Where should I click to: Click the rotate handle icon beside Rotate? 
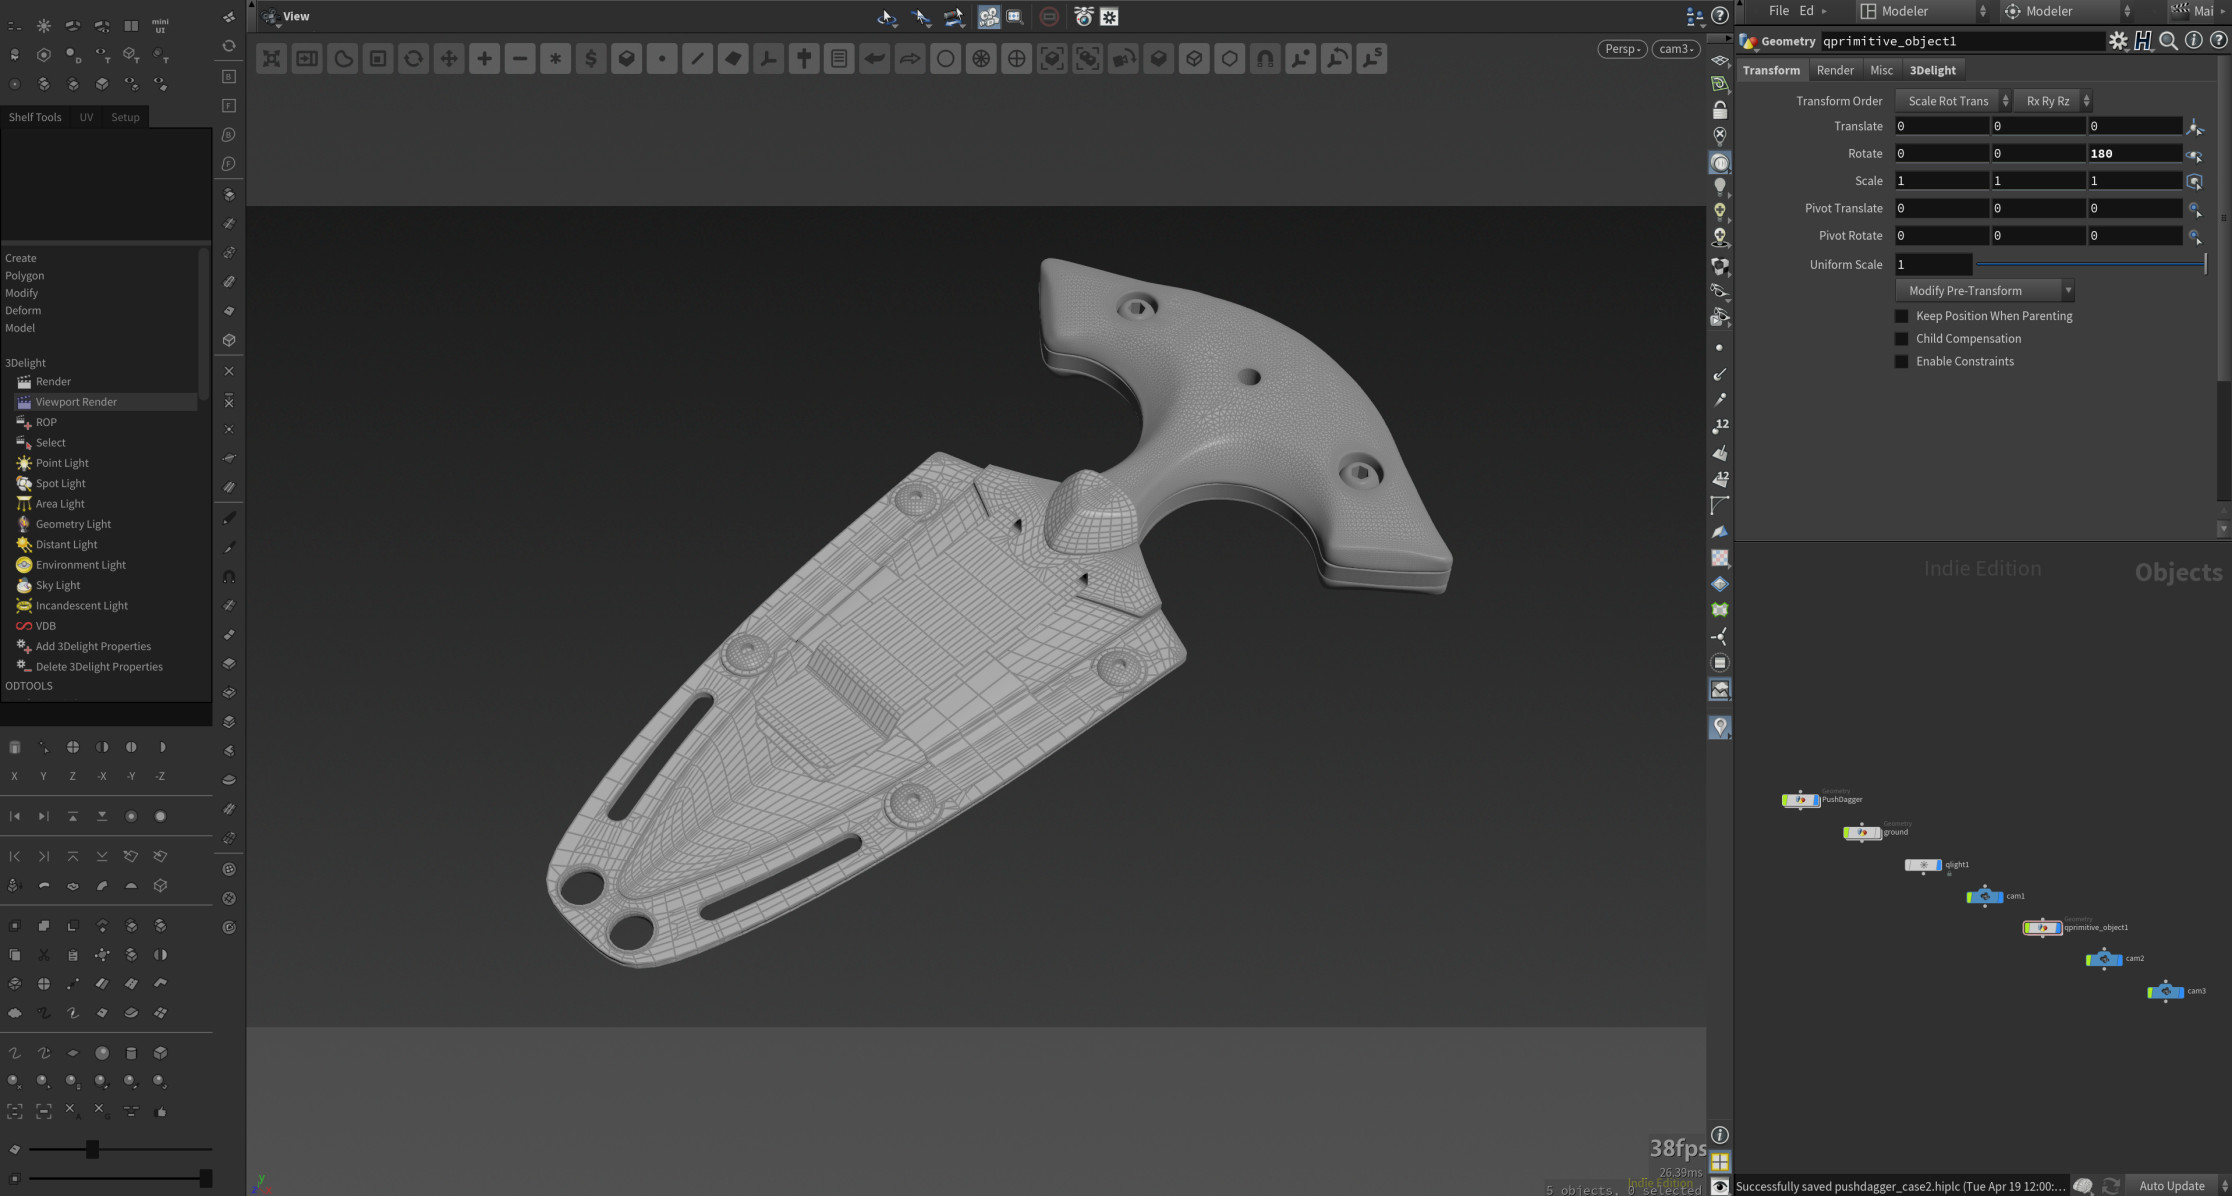point(2194,155)
